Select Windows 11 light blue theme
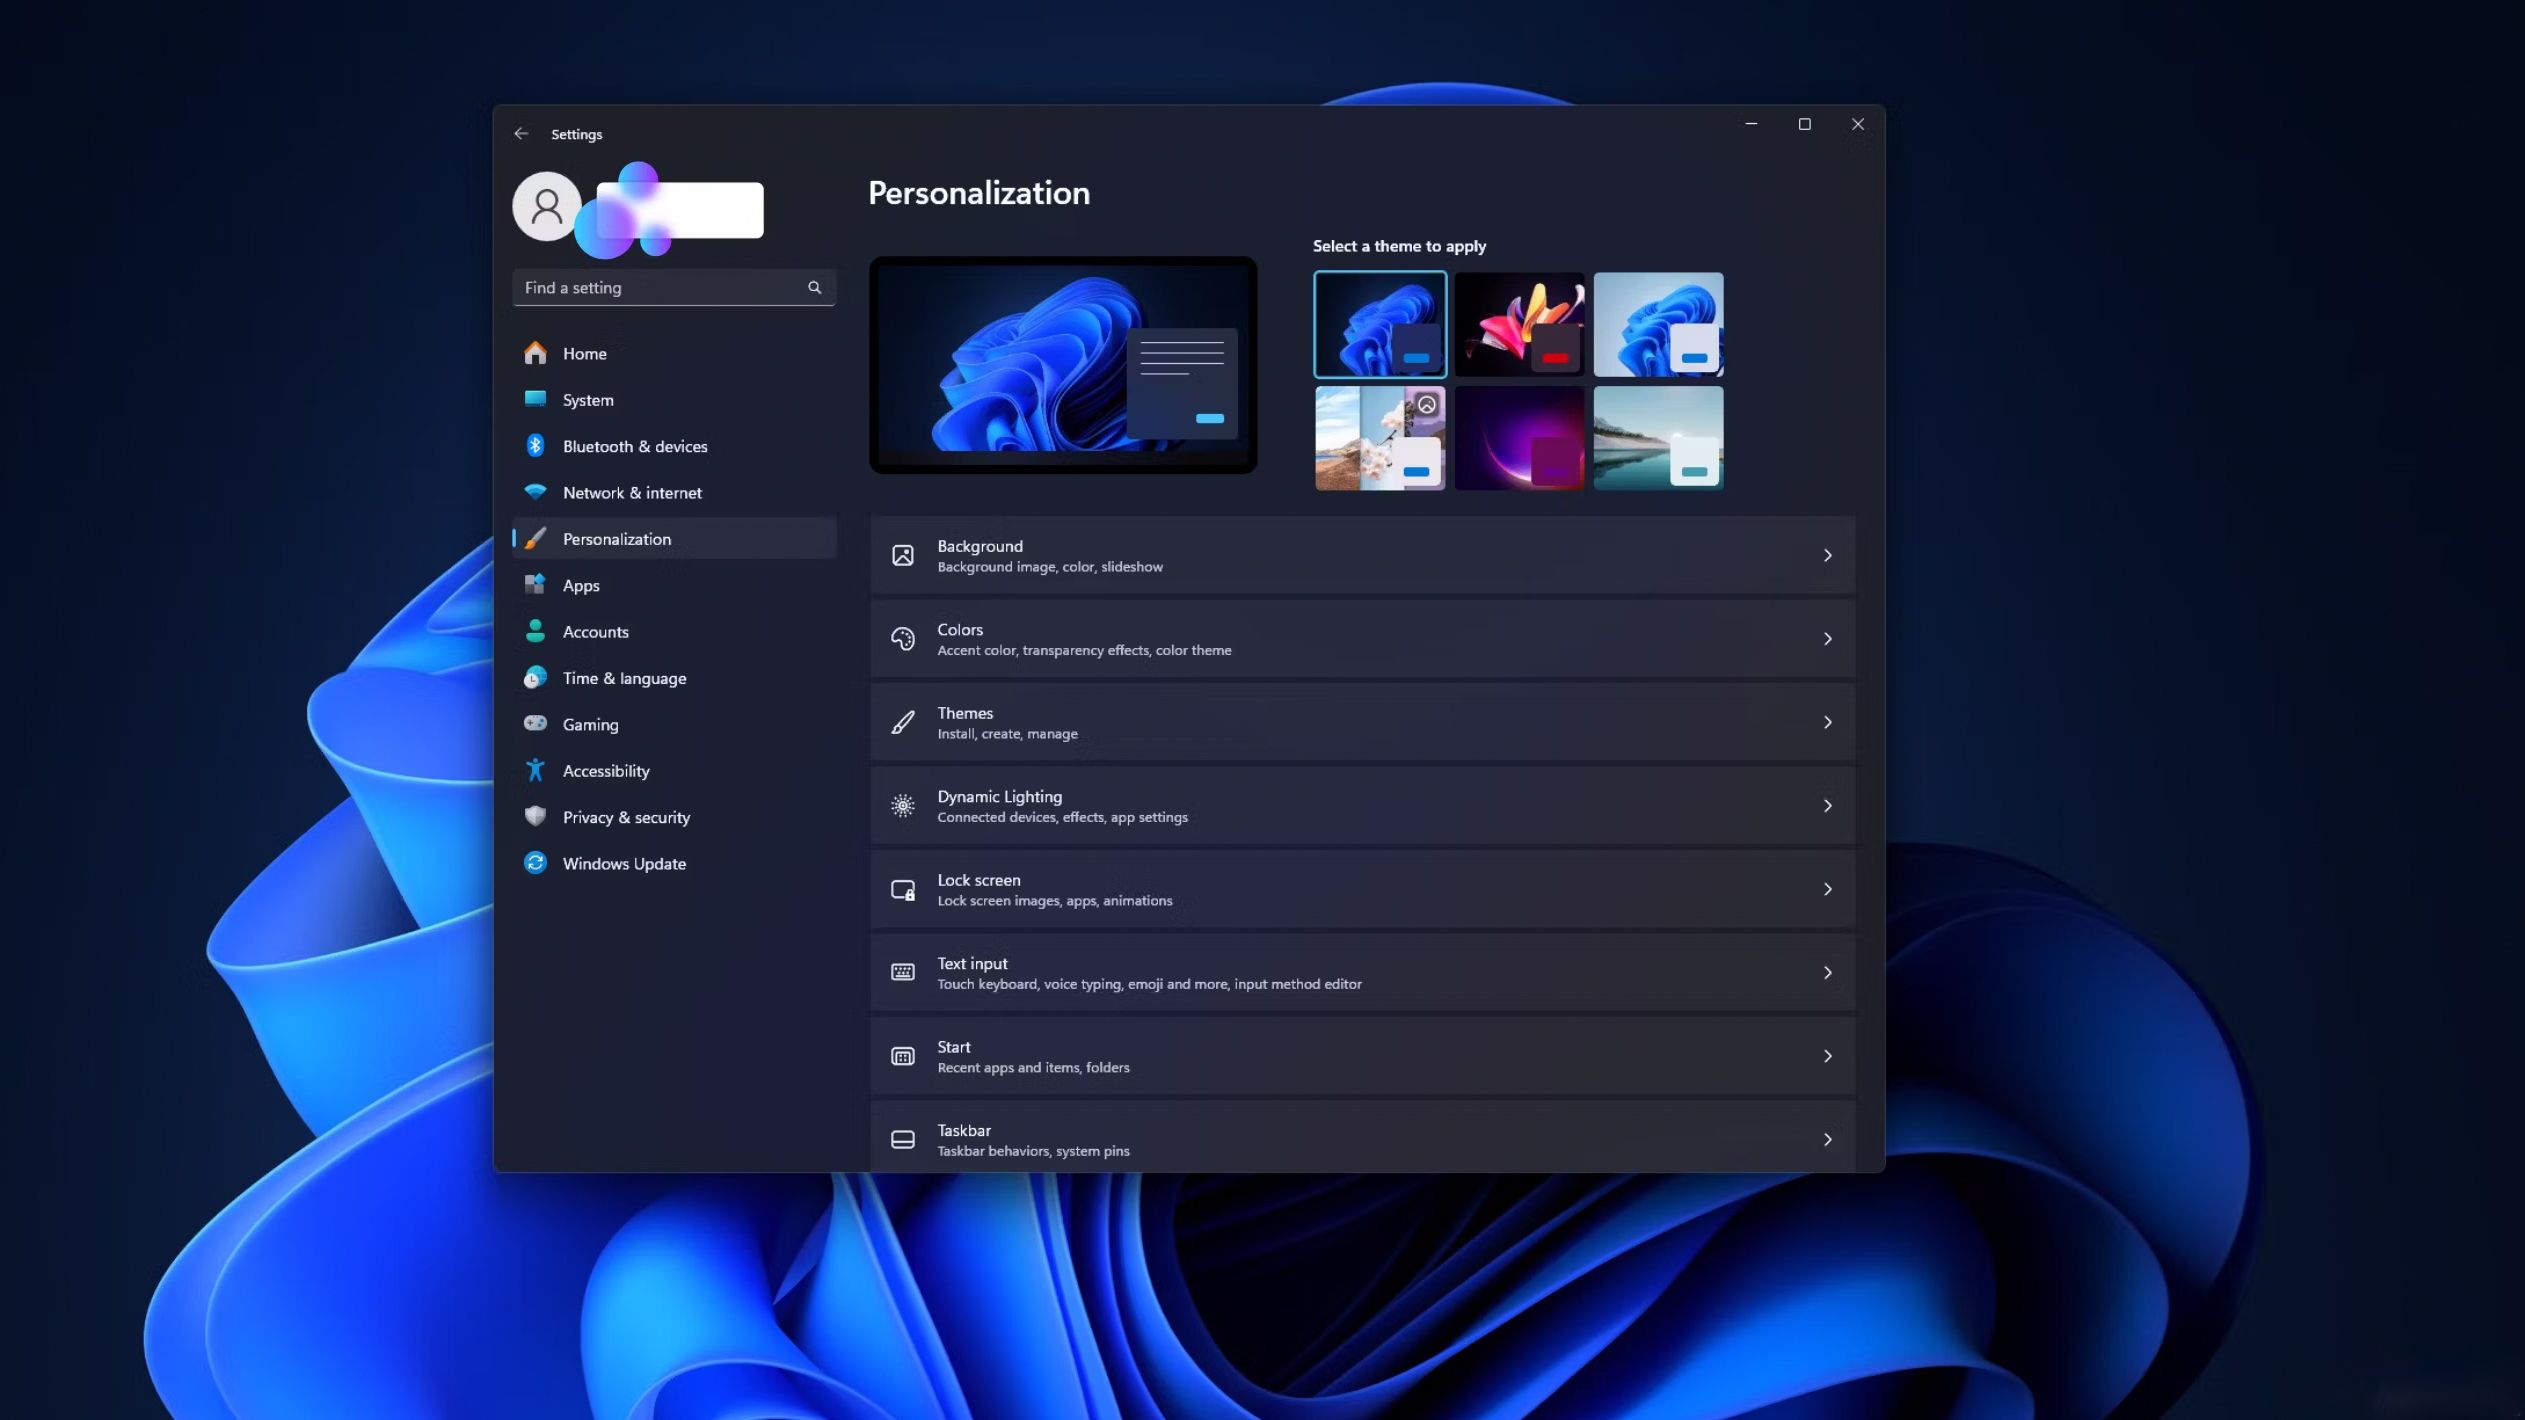Image resolution: width=2525 pixels, height=1420 pixels. (x=1656, y=322)
